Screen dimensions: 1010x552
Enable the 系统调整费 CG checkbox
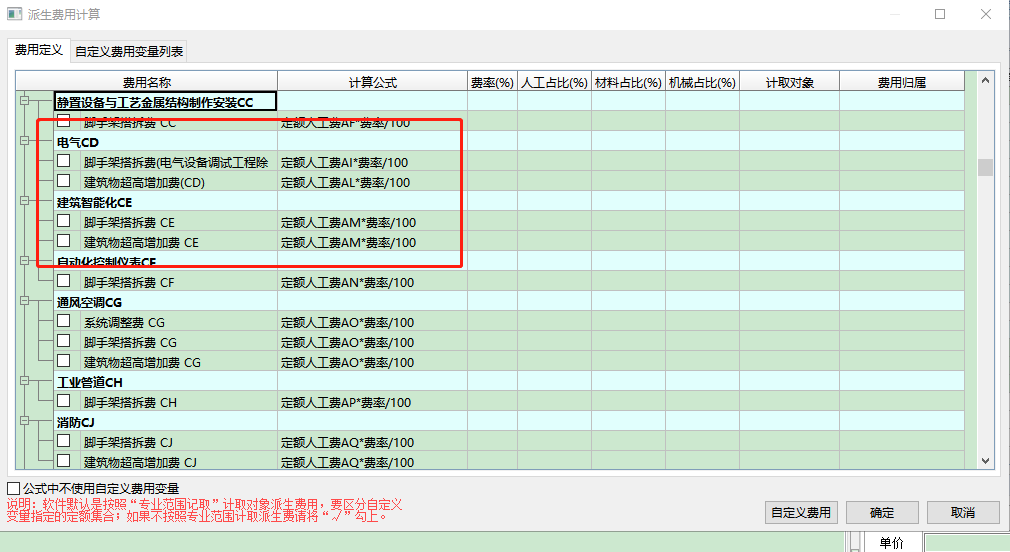click(x=64, y=320)
